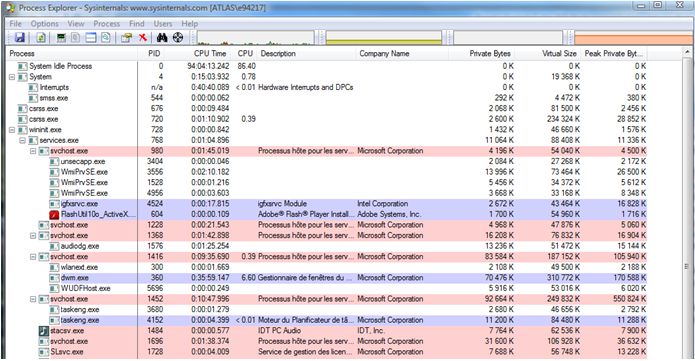Click the CPU usage history mini graph

(255, 38)
